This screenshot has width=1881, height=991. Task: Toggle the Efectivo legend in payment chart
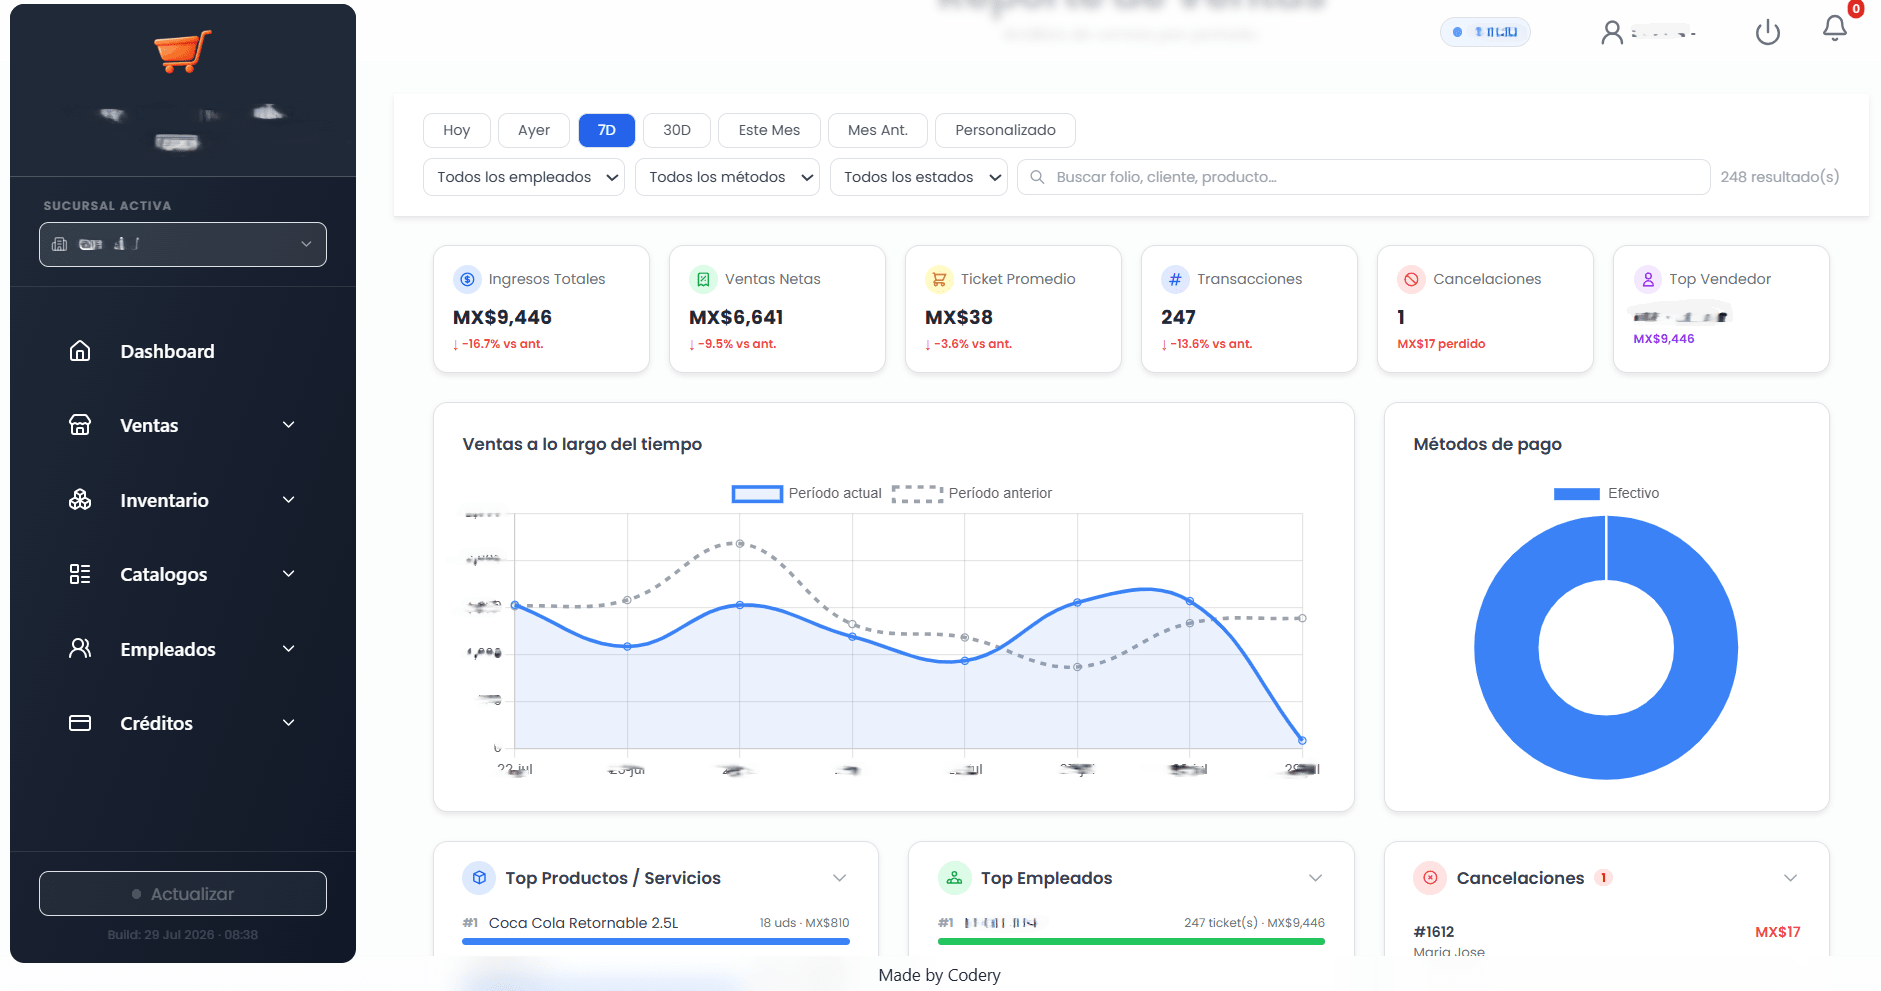pyautogui.click(x=1606, y=493)
